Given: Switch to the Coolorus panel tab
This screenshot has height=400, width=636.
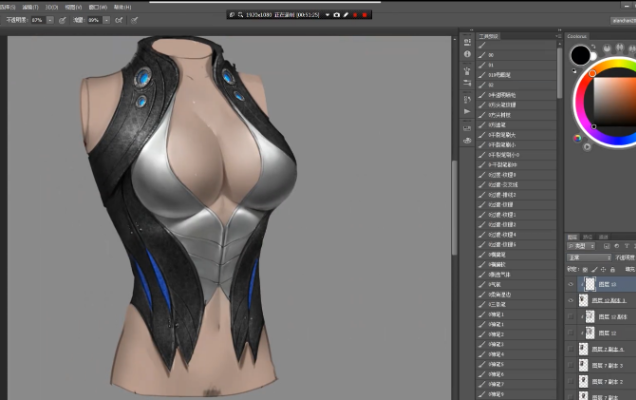Looking at the screenshot, I should (x=578, y=35).
